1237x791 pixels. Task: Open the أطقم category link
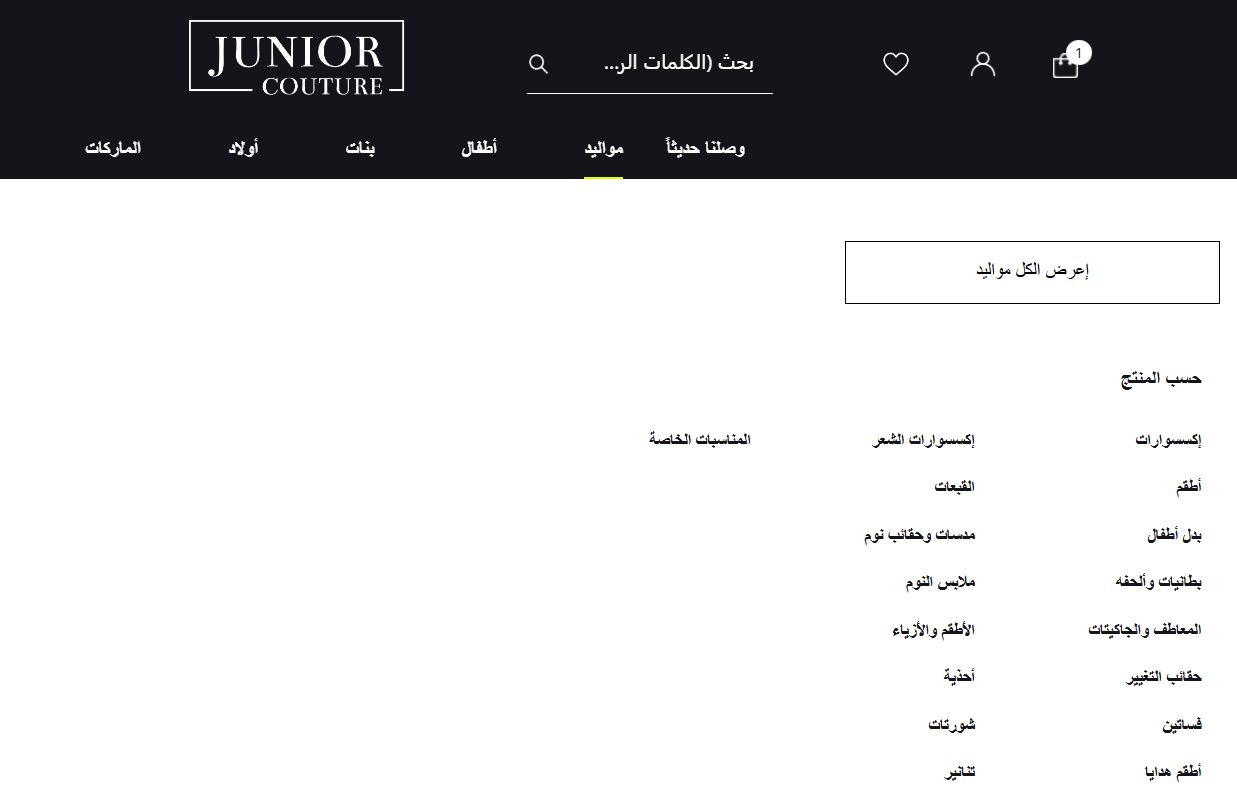pyautogui.click(x=1189, y=487)
